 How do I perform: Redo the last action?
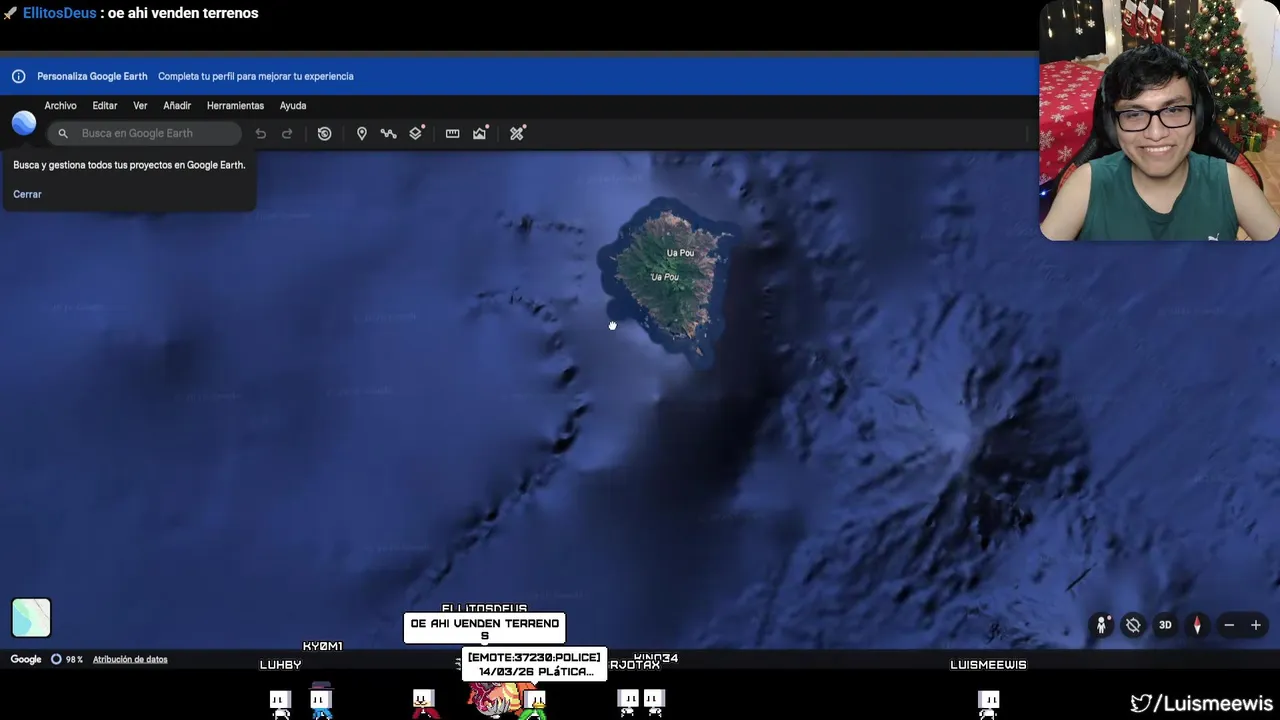point(287,133)
